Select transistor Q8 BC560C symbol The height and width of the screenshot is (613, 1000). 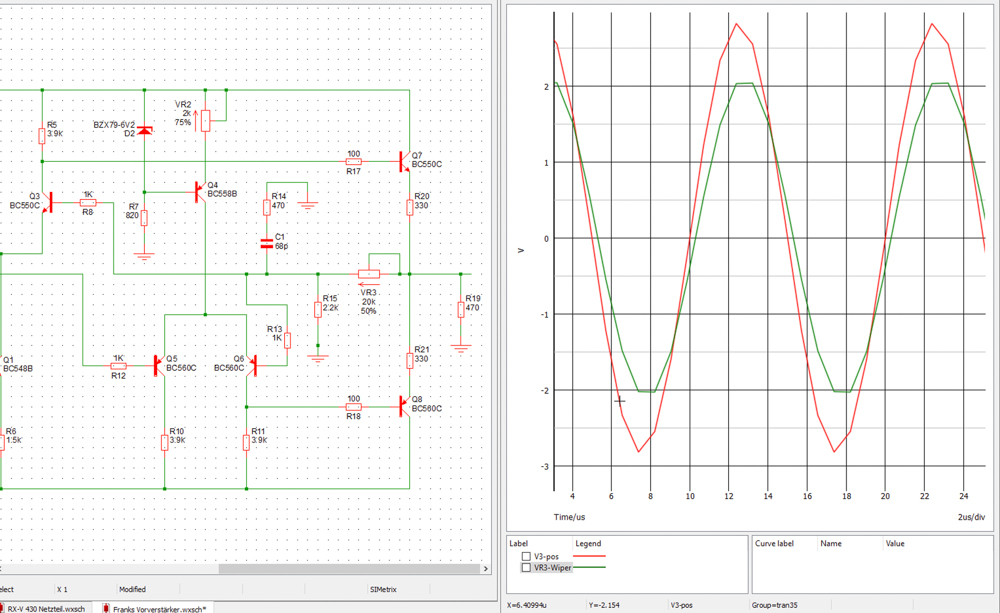pos(404,406)
